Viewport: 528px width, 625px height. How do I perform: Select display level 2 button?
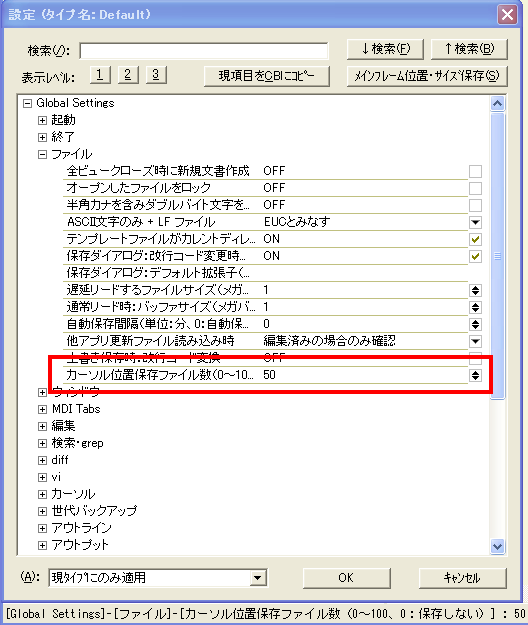pos(128,75)
